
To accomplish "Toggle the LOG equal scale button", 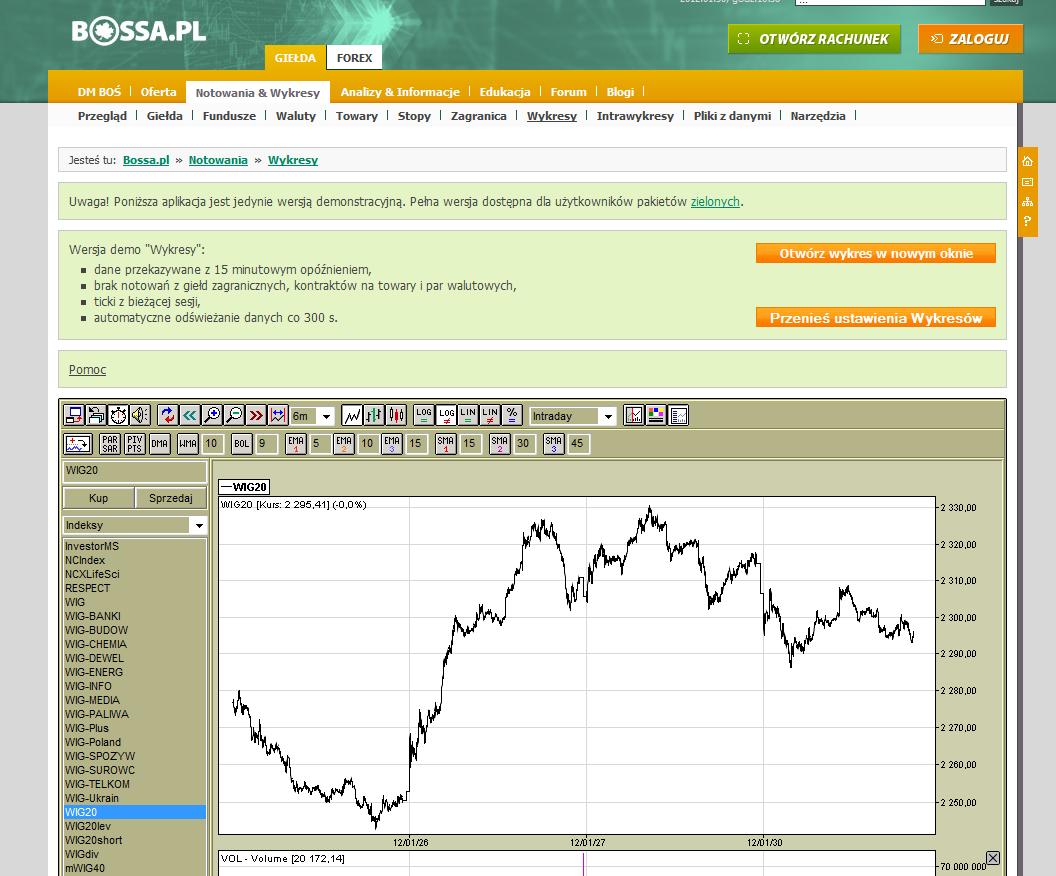I will pyautogui.click(x=424, y=415).
